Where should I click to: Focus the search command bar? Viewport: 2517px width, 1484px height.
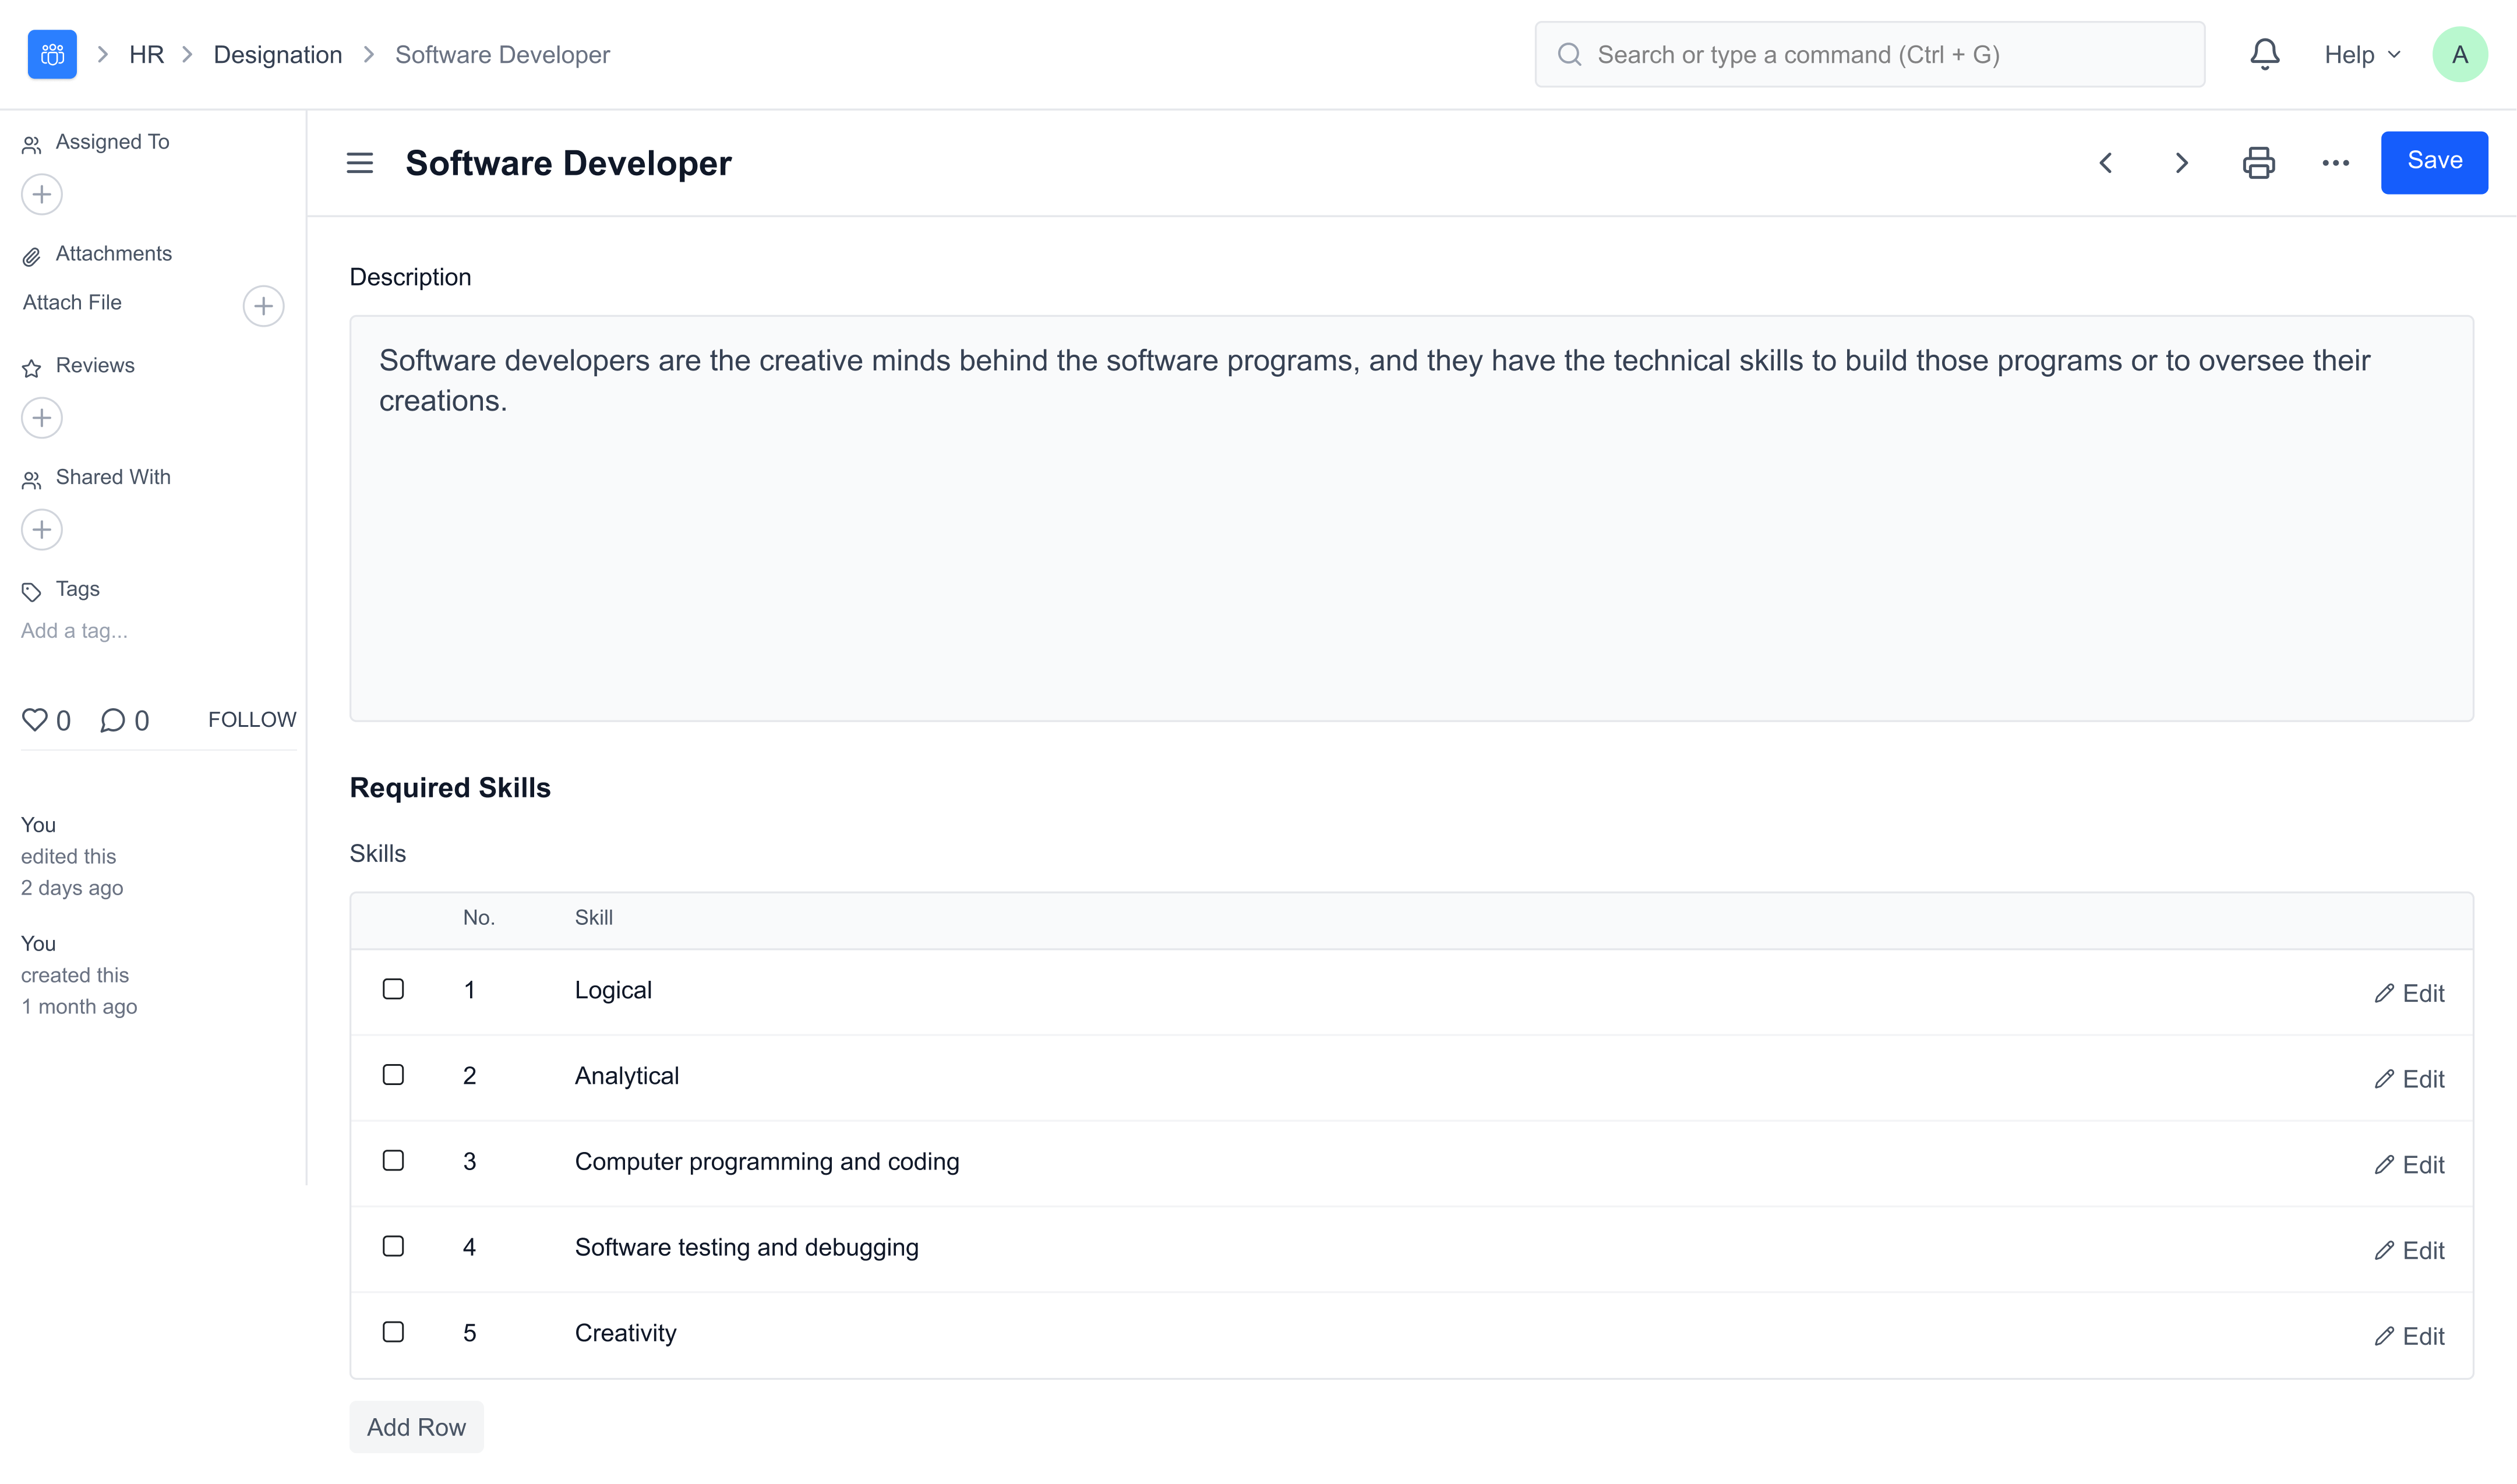[x=1868, y=54]
